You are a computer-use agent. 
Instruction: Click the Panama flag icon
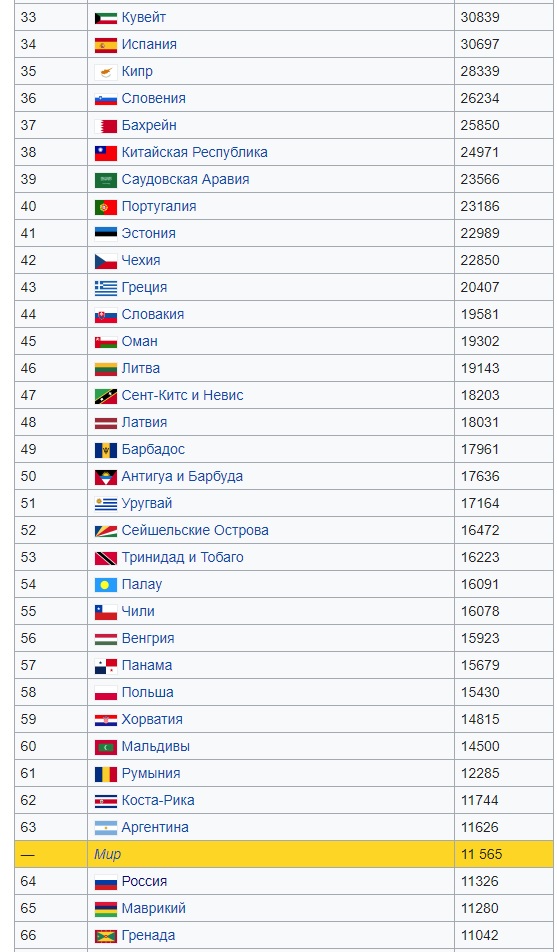pos(106,666)
